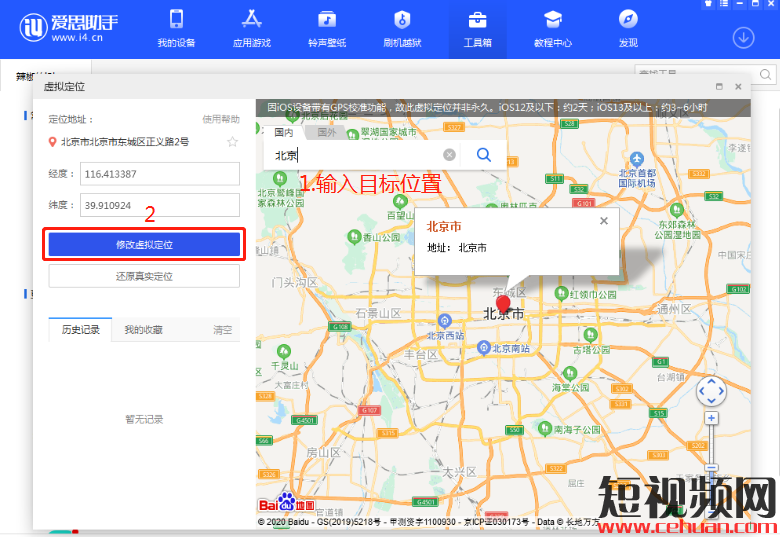Click the 爱思助手 logo

(x=69, y=27)
